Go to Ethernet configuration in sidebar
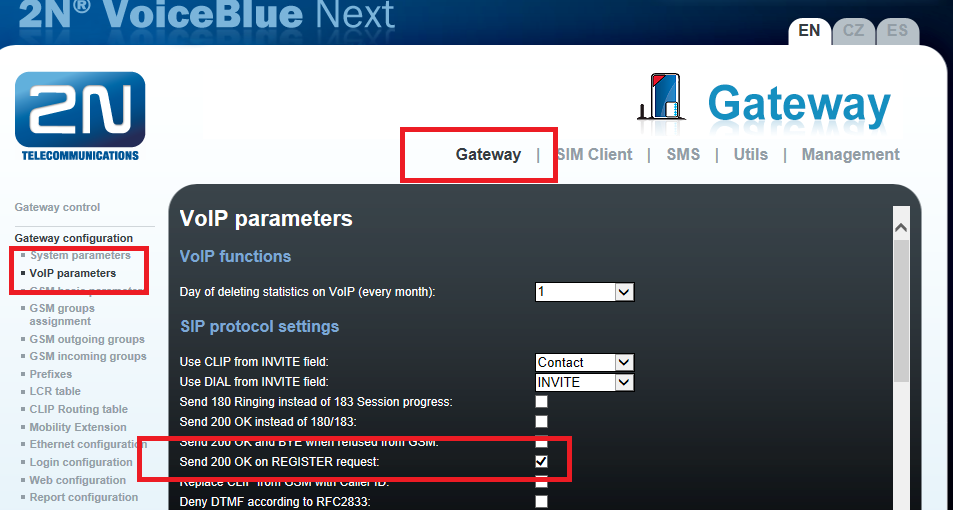Screen dimensions: 953x510 [x=88, y=444]
